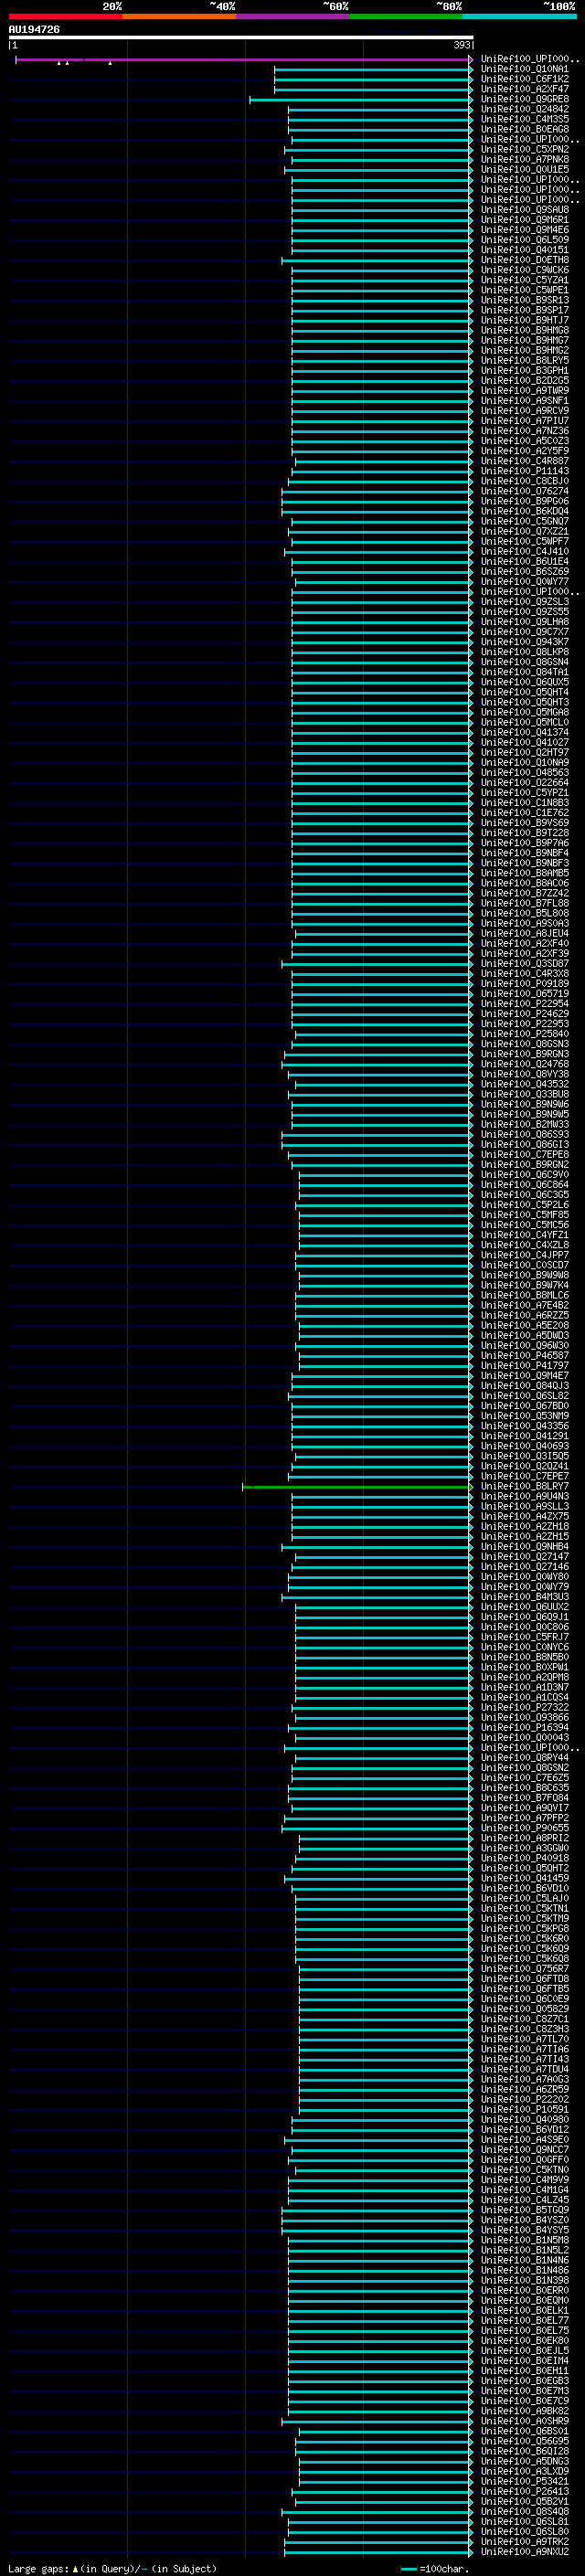
Task: Click the UniRef100_P09189 label
Action: [525, 984]
